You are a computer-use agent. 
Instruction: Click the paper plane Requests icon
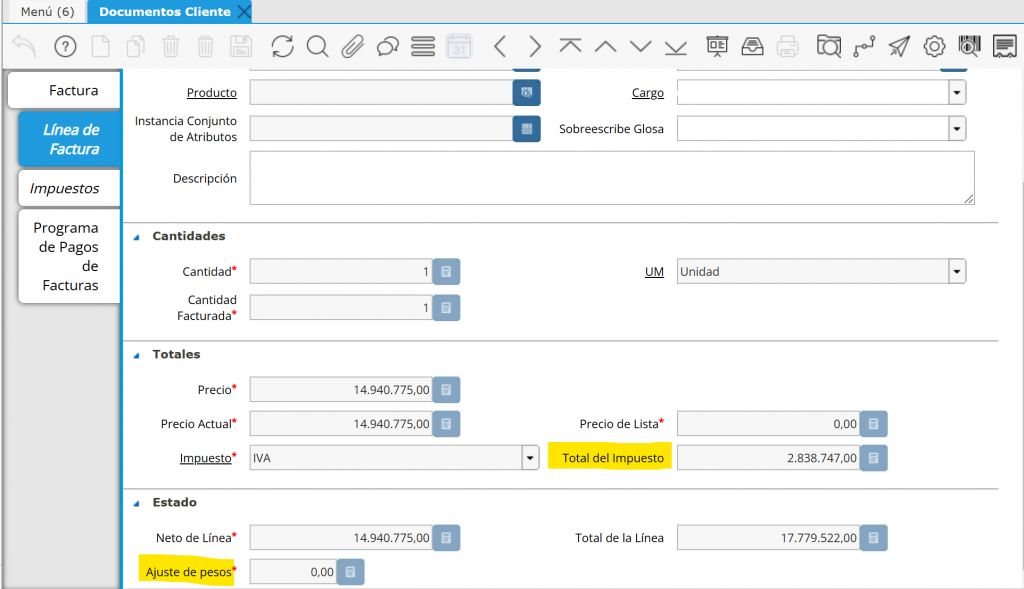(899, 46)
